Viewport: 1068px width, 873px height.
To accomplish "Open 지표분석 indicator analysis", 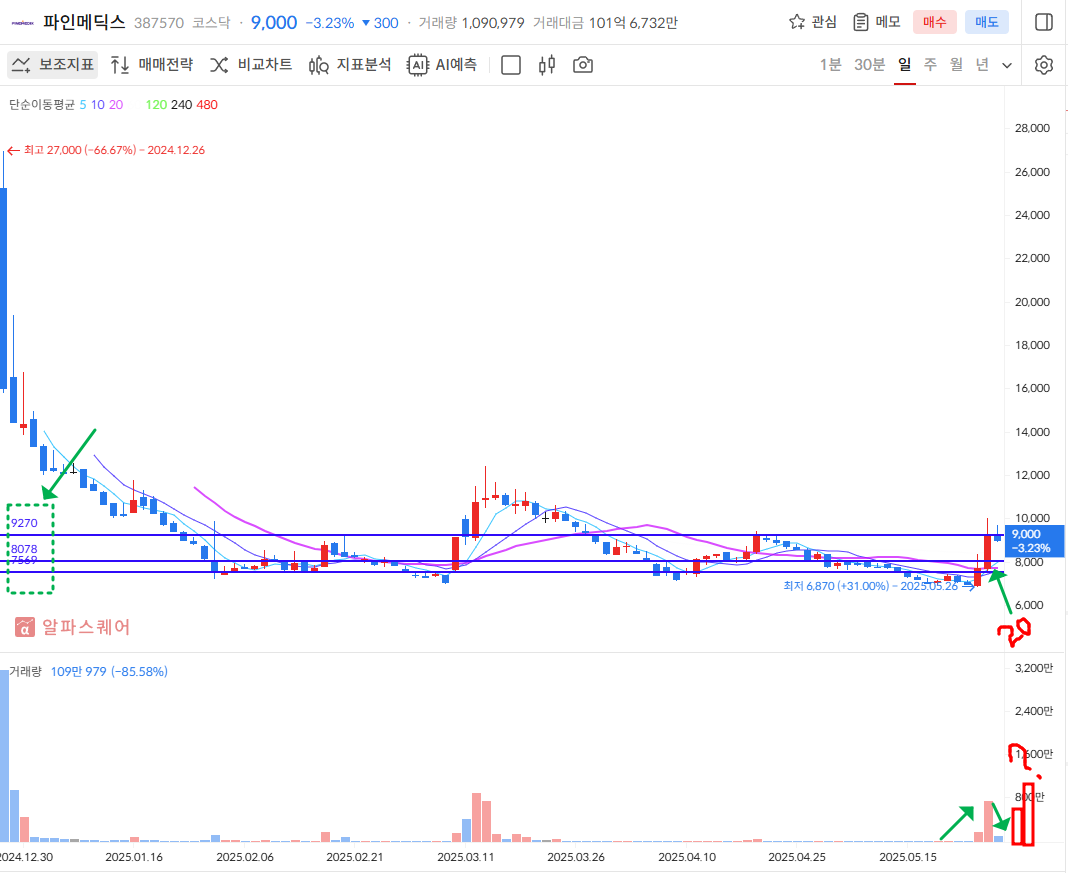I will (x=350, y=65).
